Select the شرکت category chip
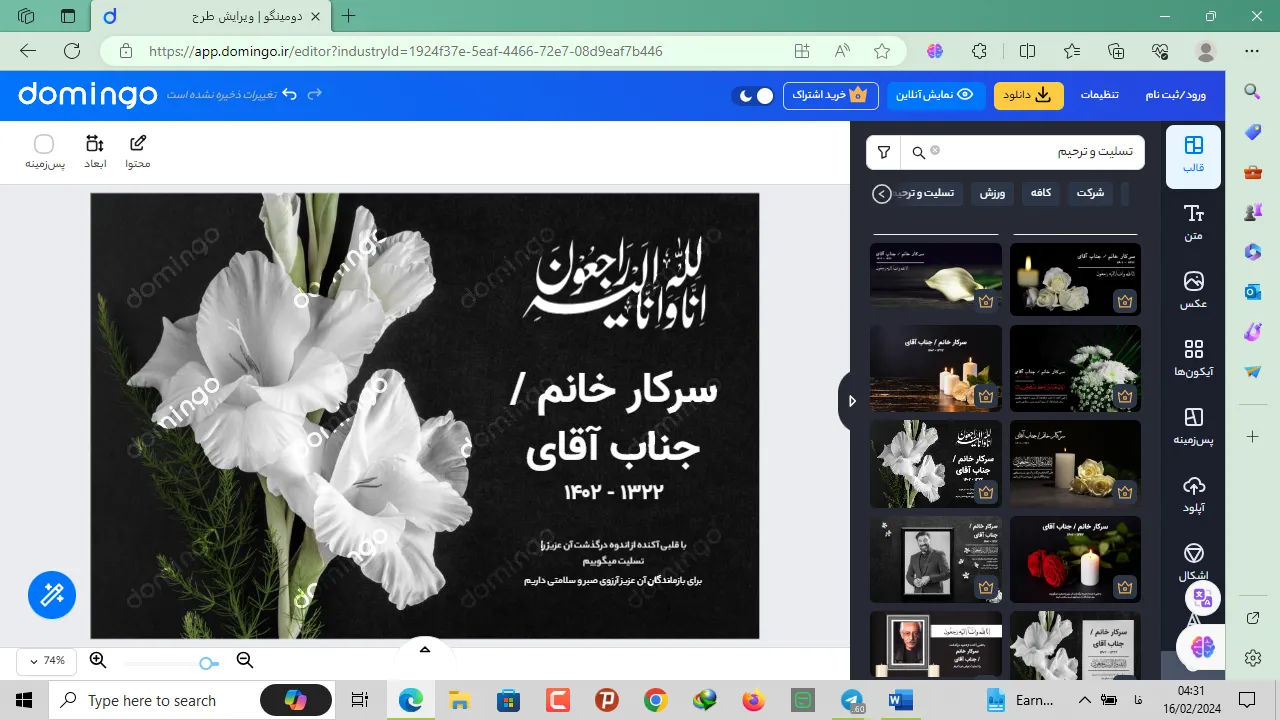 (1090, 193)
